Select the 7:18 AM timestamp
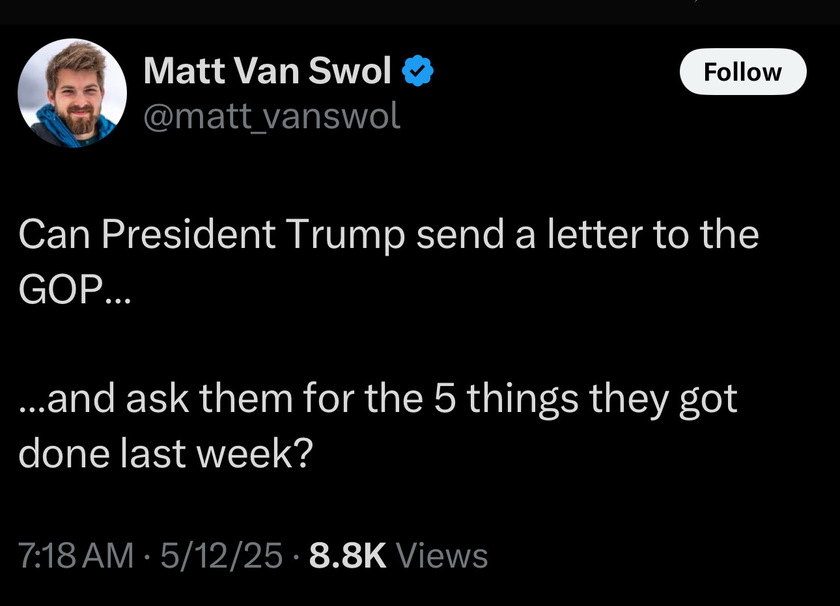840x606 pixels. point(76,555)
